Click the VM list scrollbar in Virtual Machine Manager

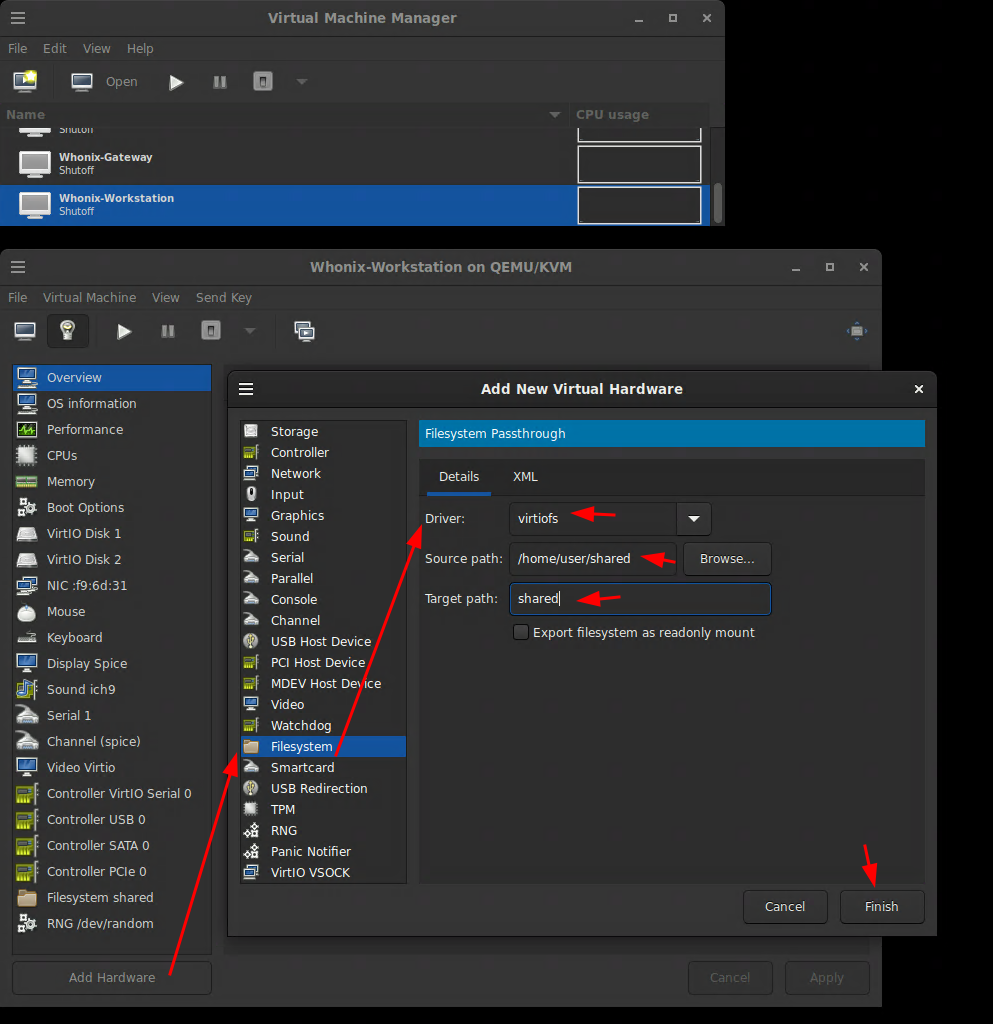[717, 202]
